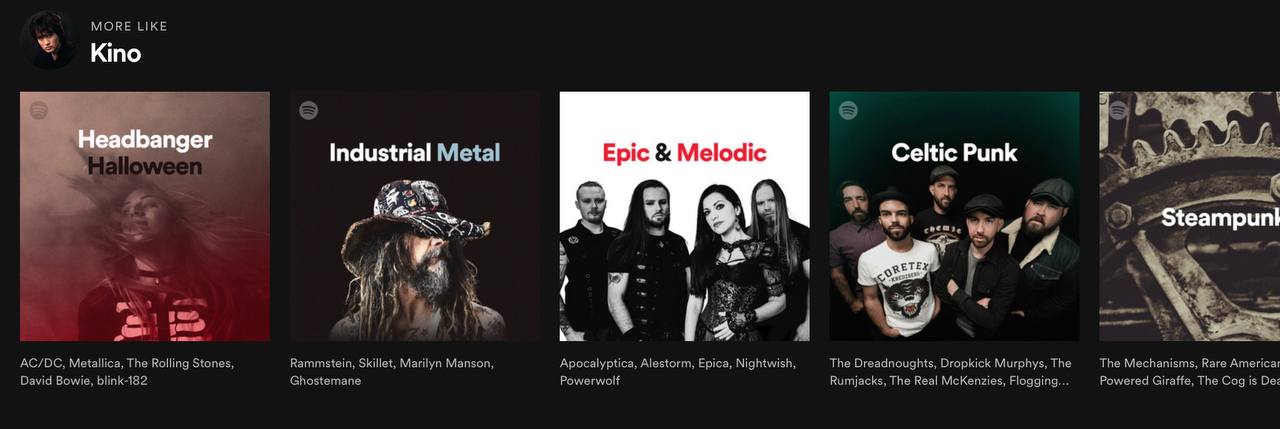Select the Apocalyptica, Alestorm description text
Viewport: 1280px width, 429px height.
point(678,372)
